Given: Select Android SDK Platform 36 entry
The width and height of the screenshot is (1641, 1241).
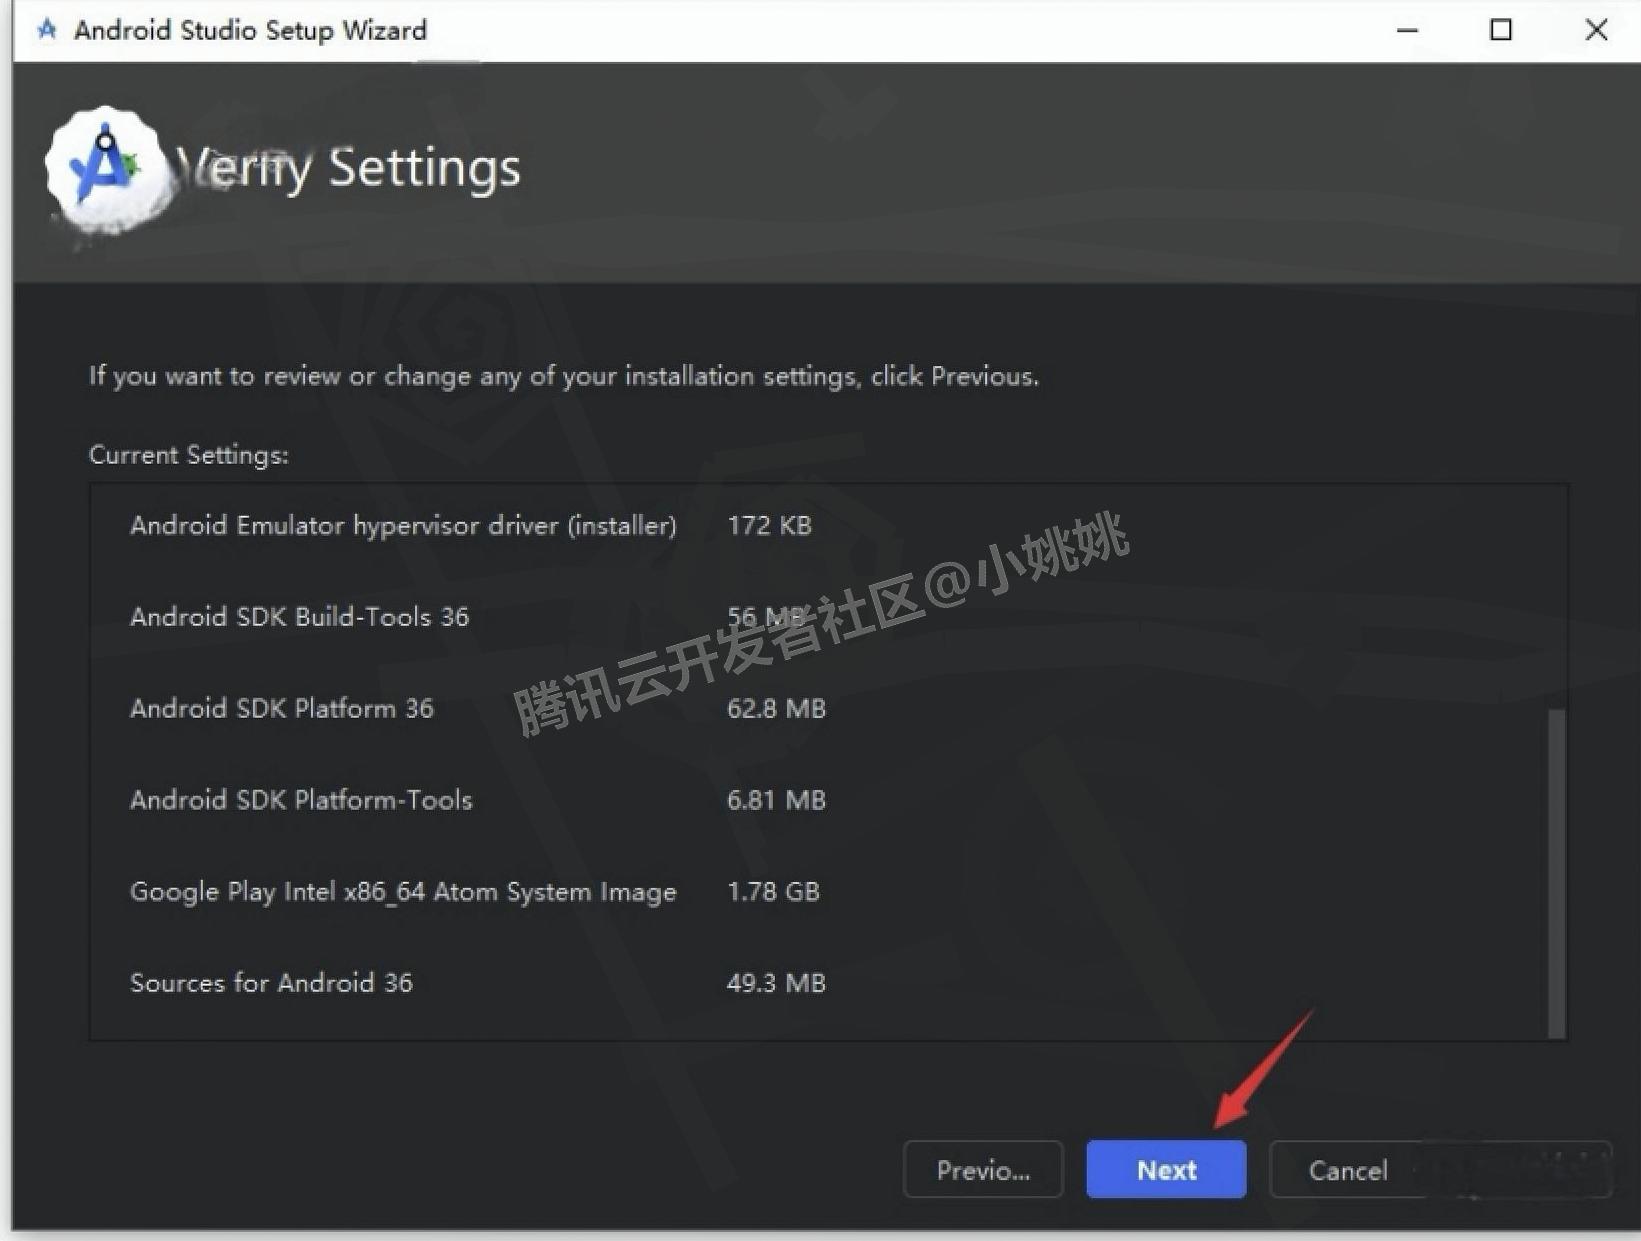Looking at the screenshot, I should 282,708.
